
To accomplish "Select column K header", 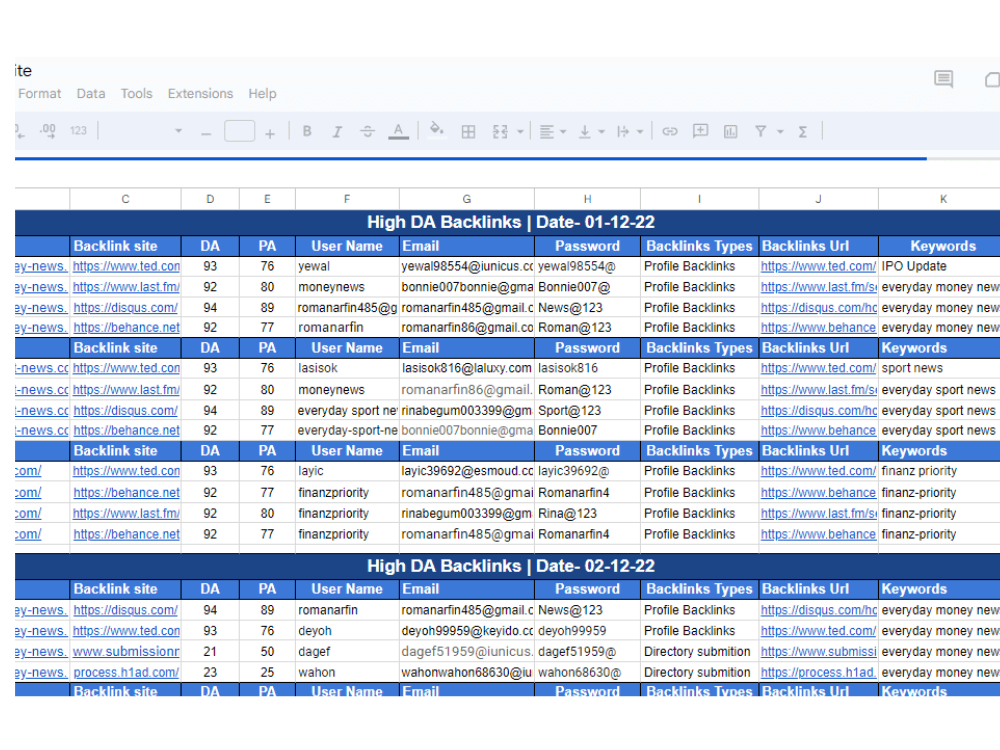I will (x=943, y=199).
